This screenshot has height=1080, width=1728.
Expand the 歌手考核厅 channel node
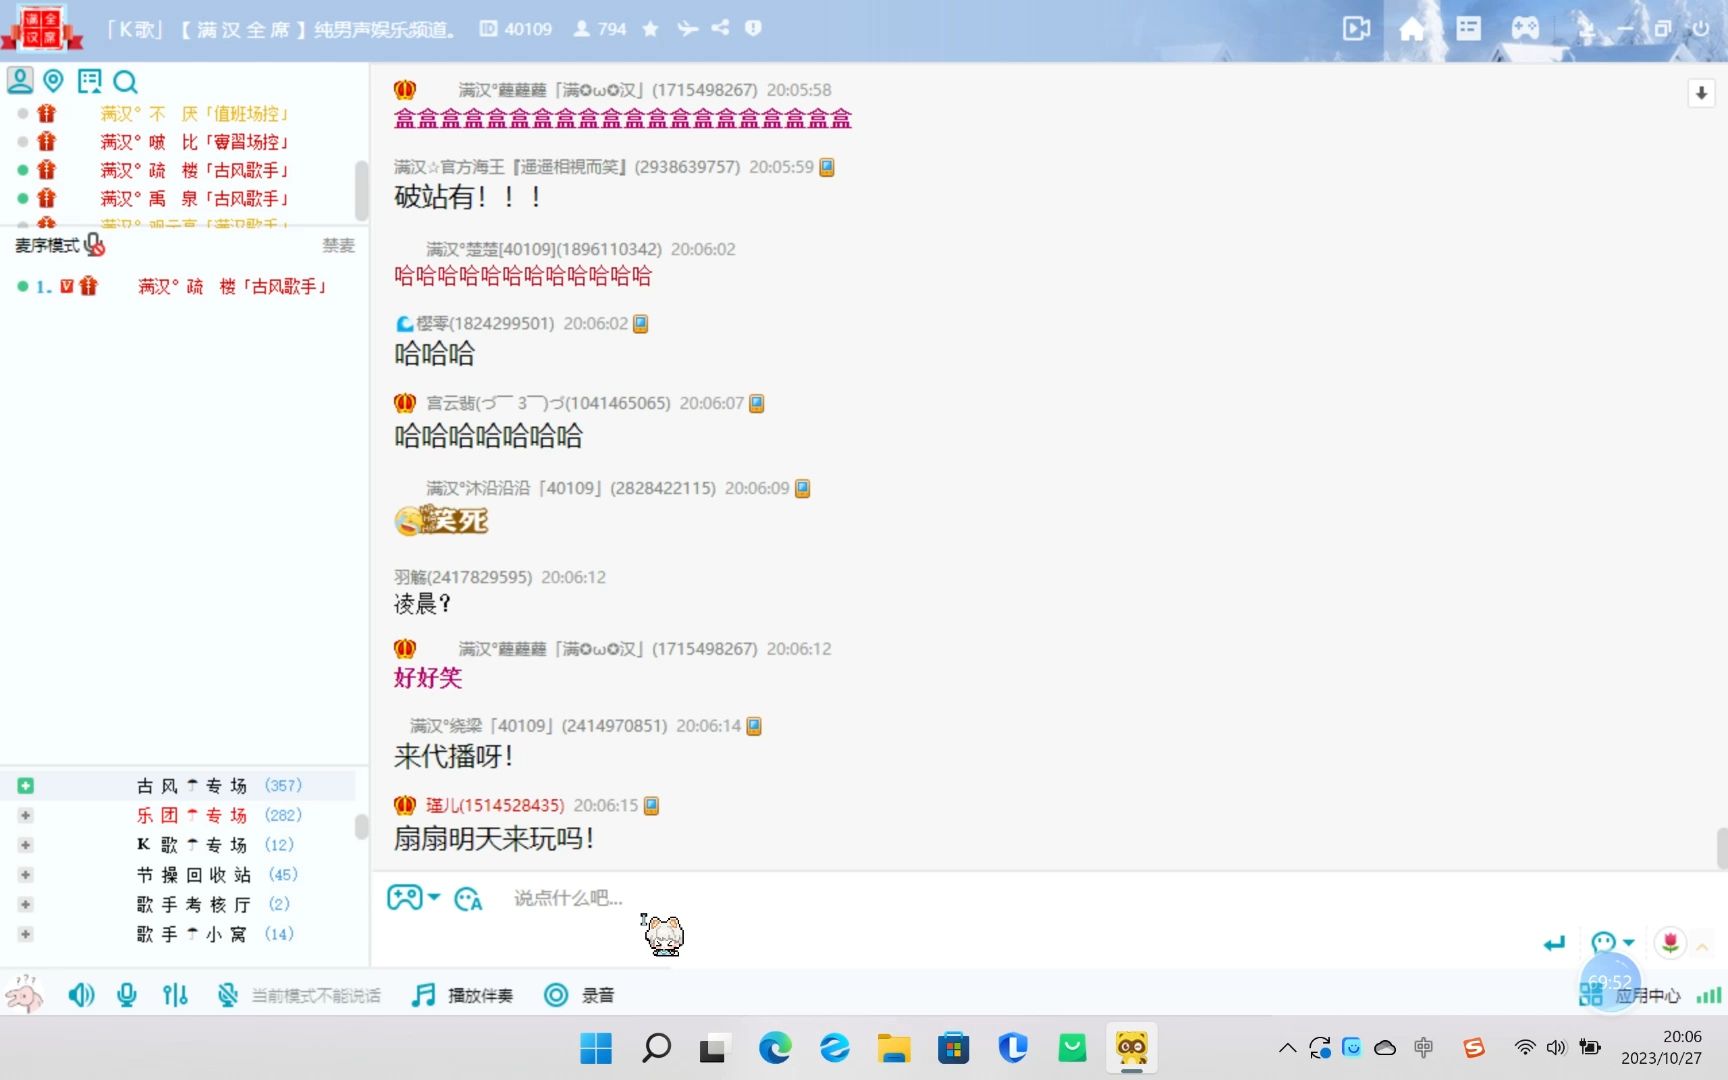25,904
